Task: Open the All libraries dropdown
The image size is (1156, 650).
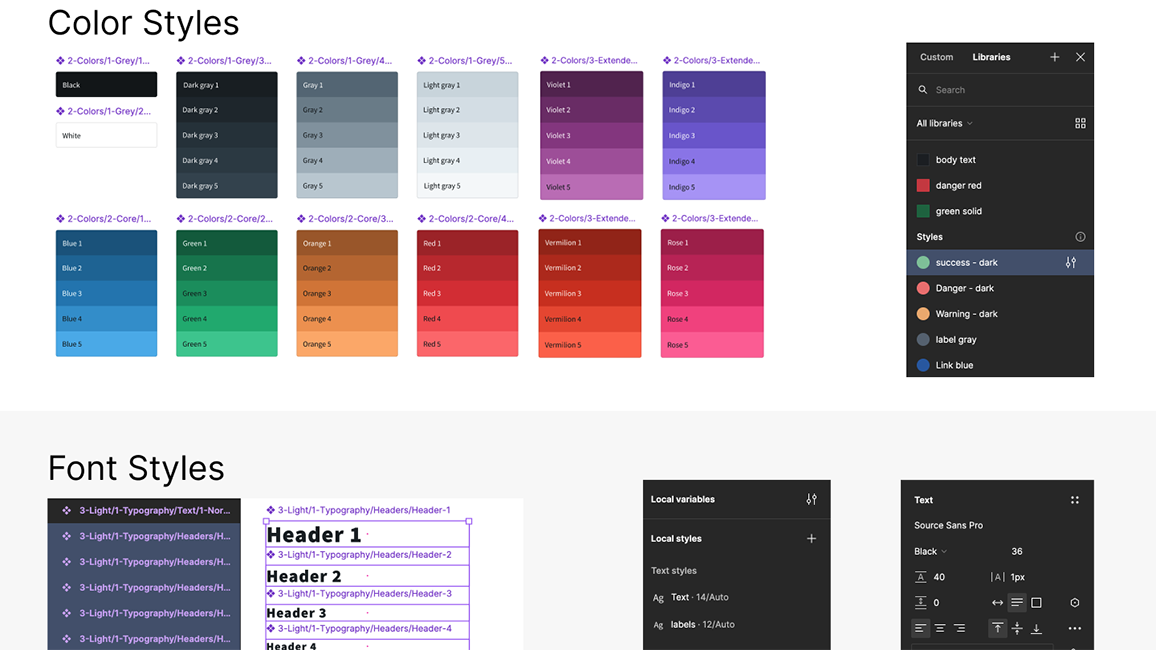Action: (941, 123)
